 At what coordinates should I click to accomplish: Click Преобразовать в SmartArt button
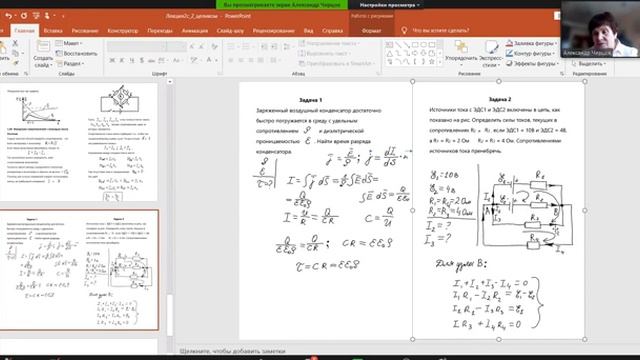click(336, 63)
